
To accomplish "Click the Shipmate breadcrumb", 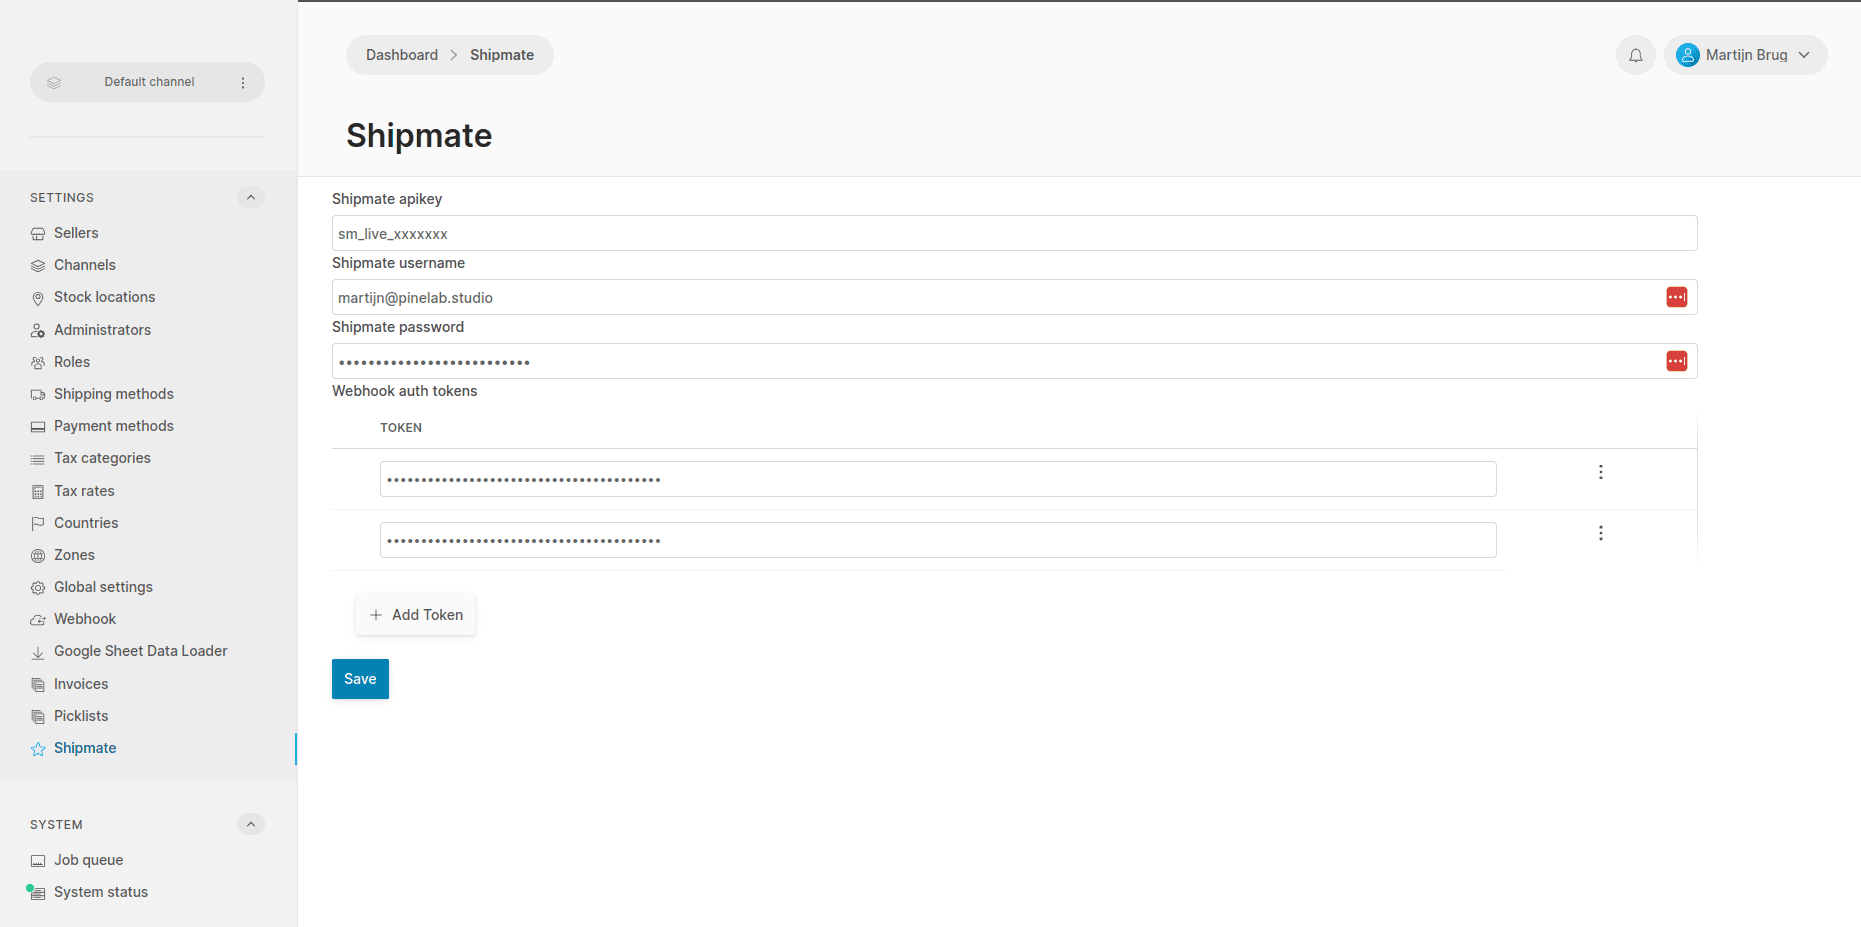I will pos(502,55).
